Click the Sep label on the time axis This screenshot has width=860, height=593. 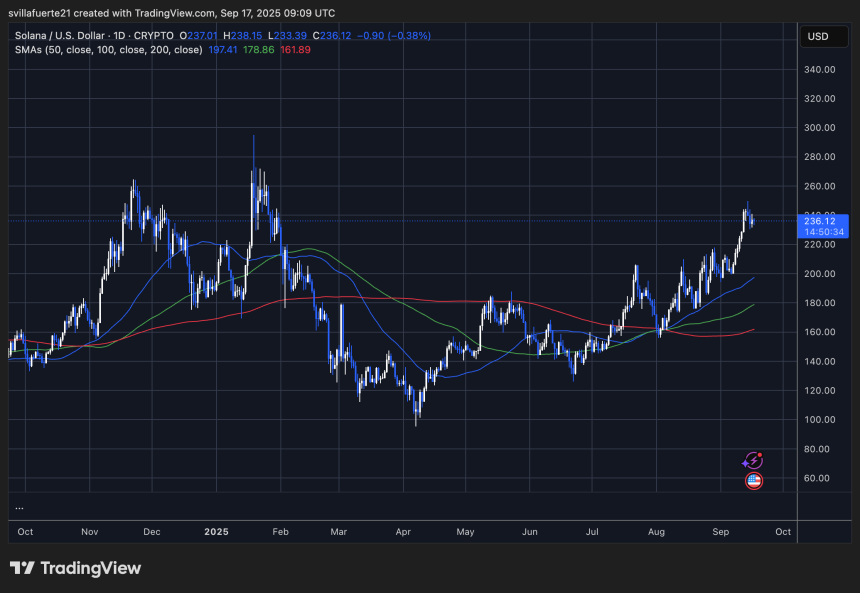tap(720, 532)
